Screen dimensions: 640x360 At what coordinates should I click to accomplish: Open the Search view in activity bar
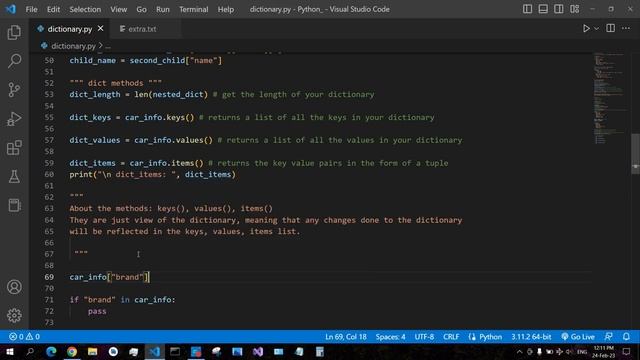(x=14, y=61)
